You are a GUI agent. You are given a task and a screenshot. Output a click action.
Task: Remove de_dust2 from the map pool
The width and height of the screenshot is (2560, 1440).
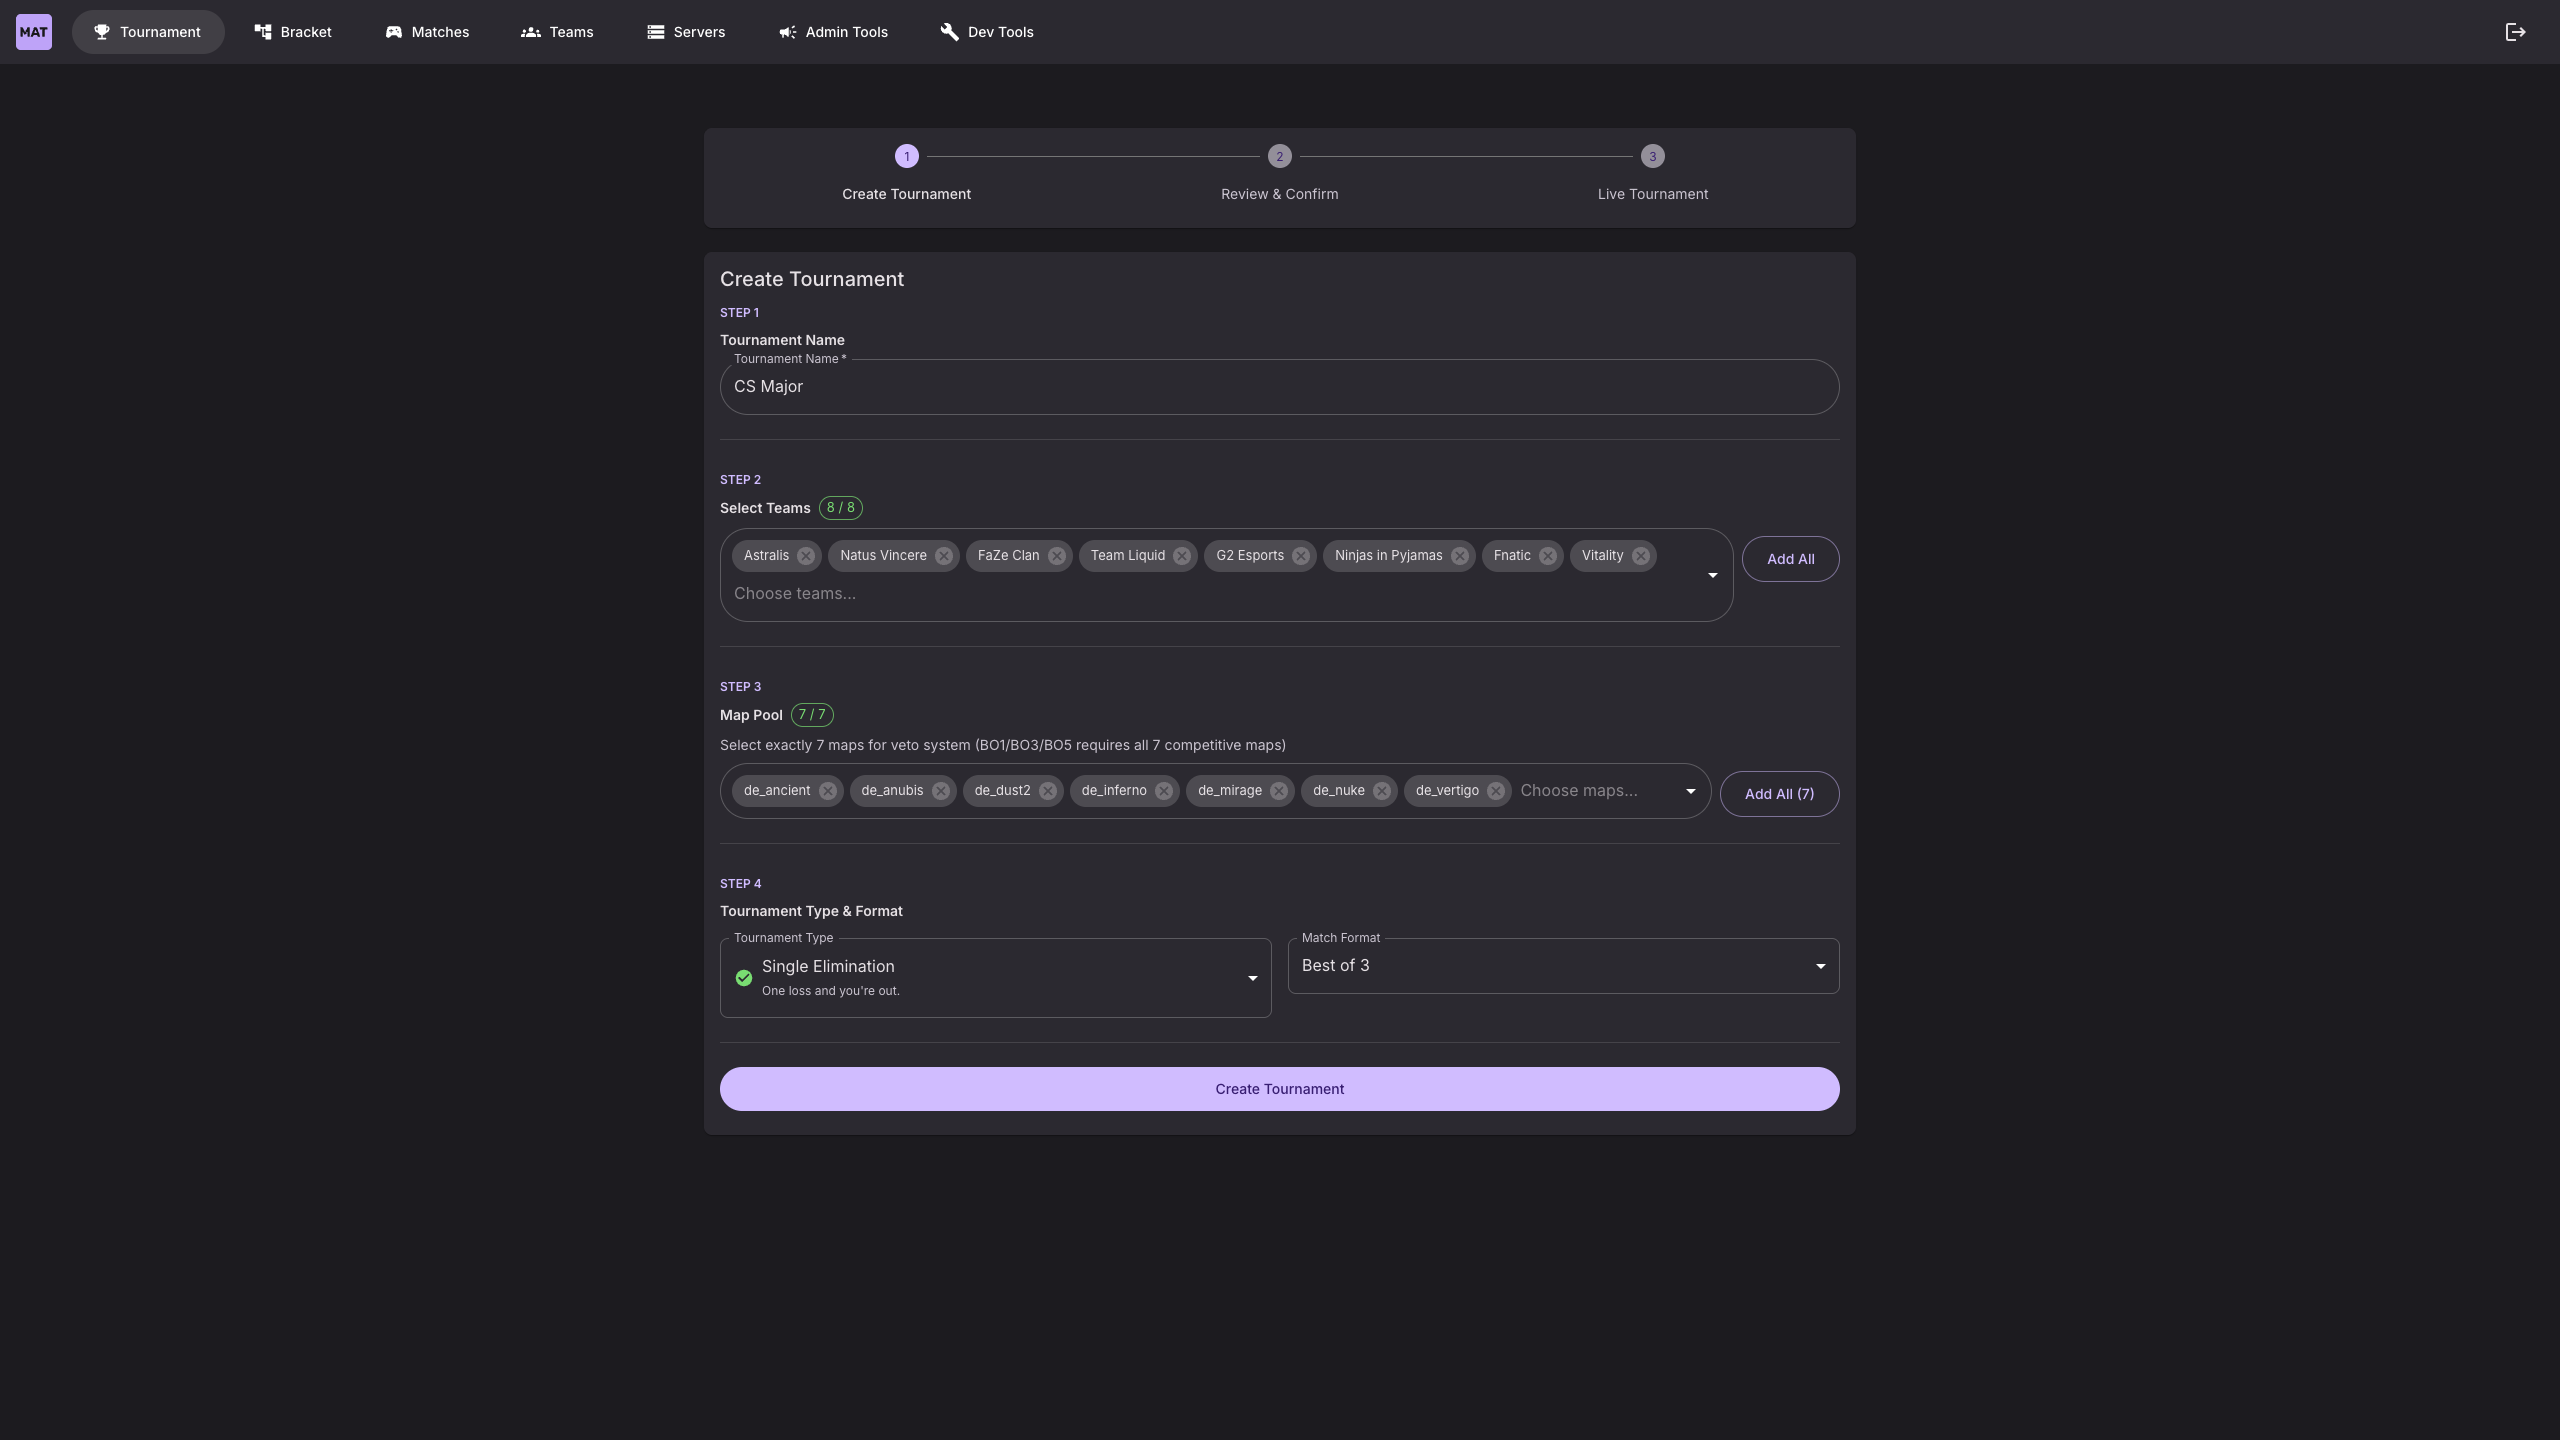1047,791
